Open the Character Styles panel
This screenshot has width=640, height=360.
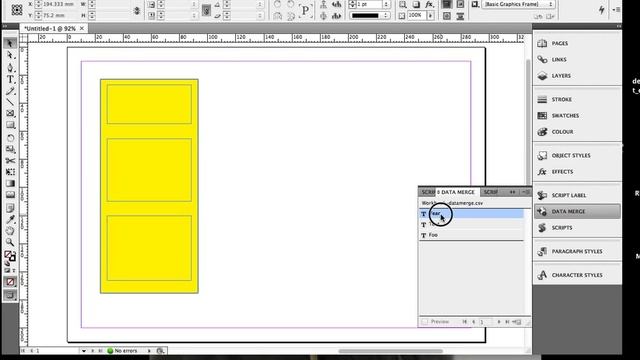(x=577, y=275)
